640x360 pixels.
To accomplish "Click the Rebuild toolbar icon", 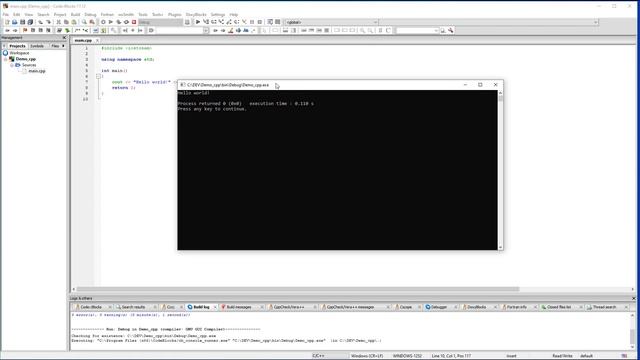I will click(x=126, y=22).
